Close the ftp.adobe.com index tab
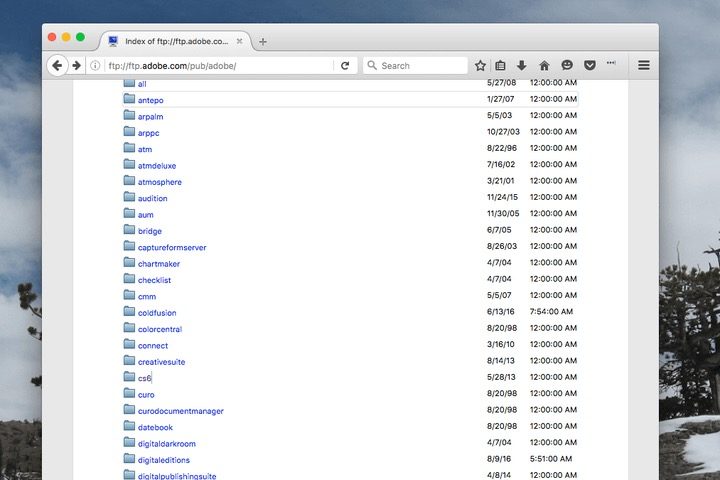 tap(240, 41)
